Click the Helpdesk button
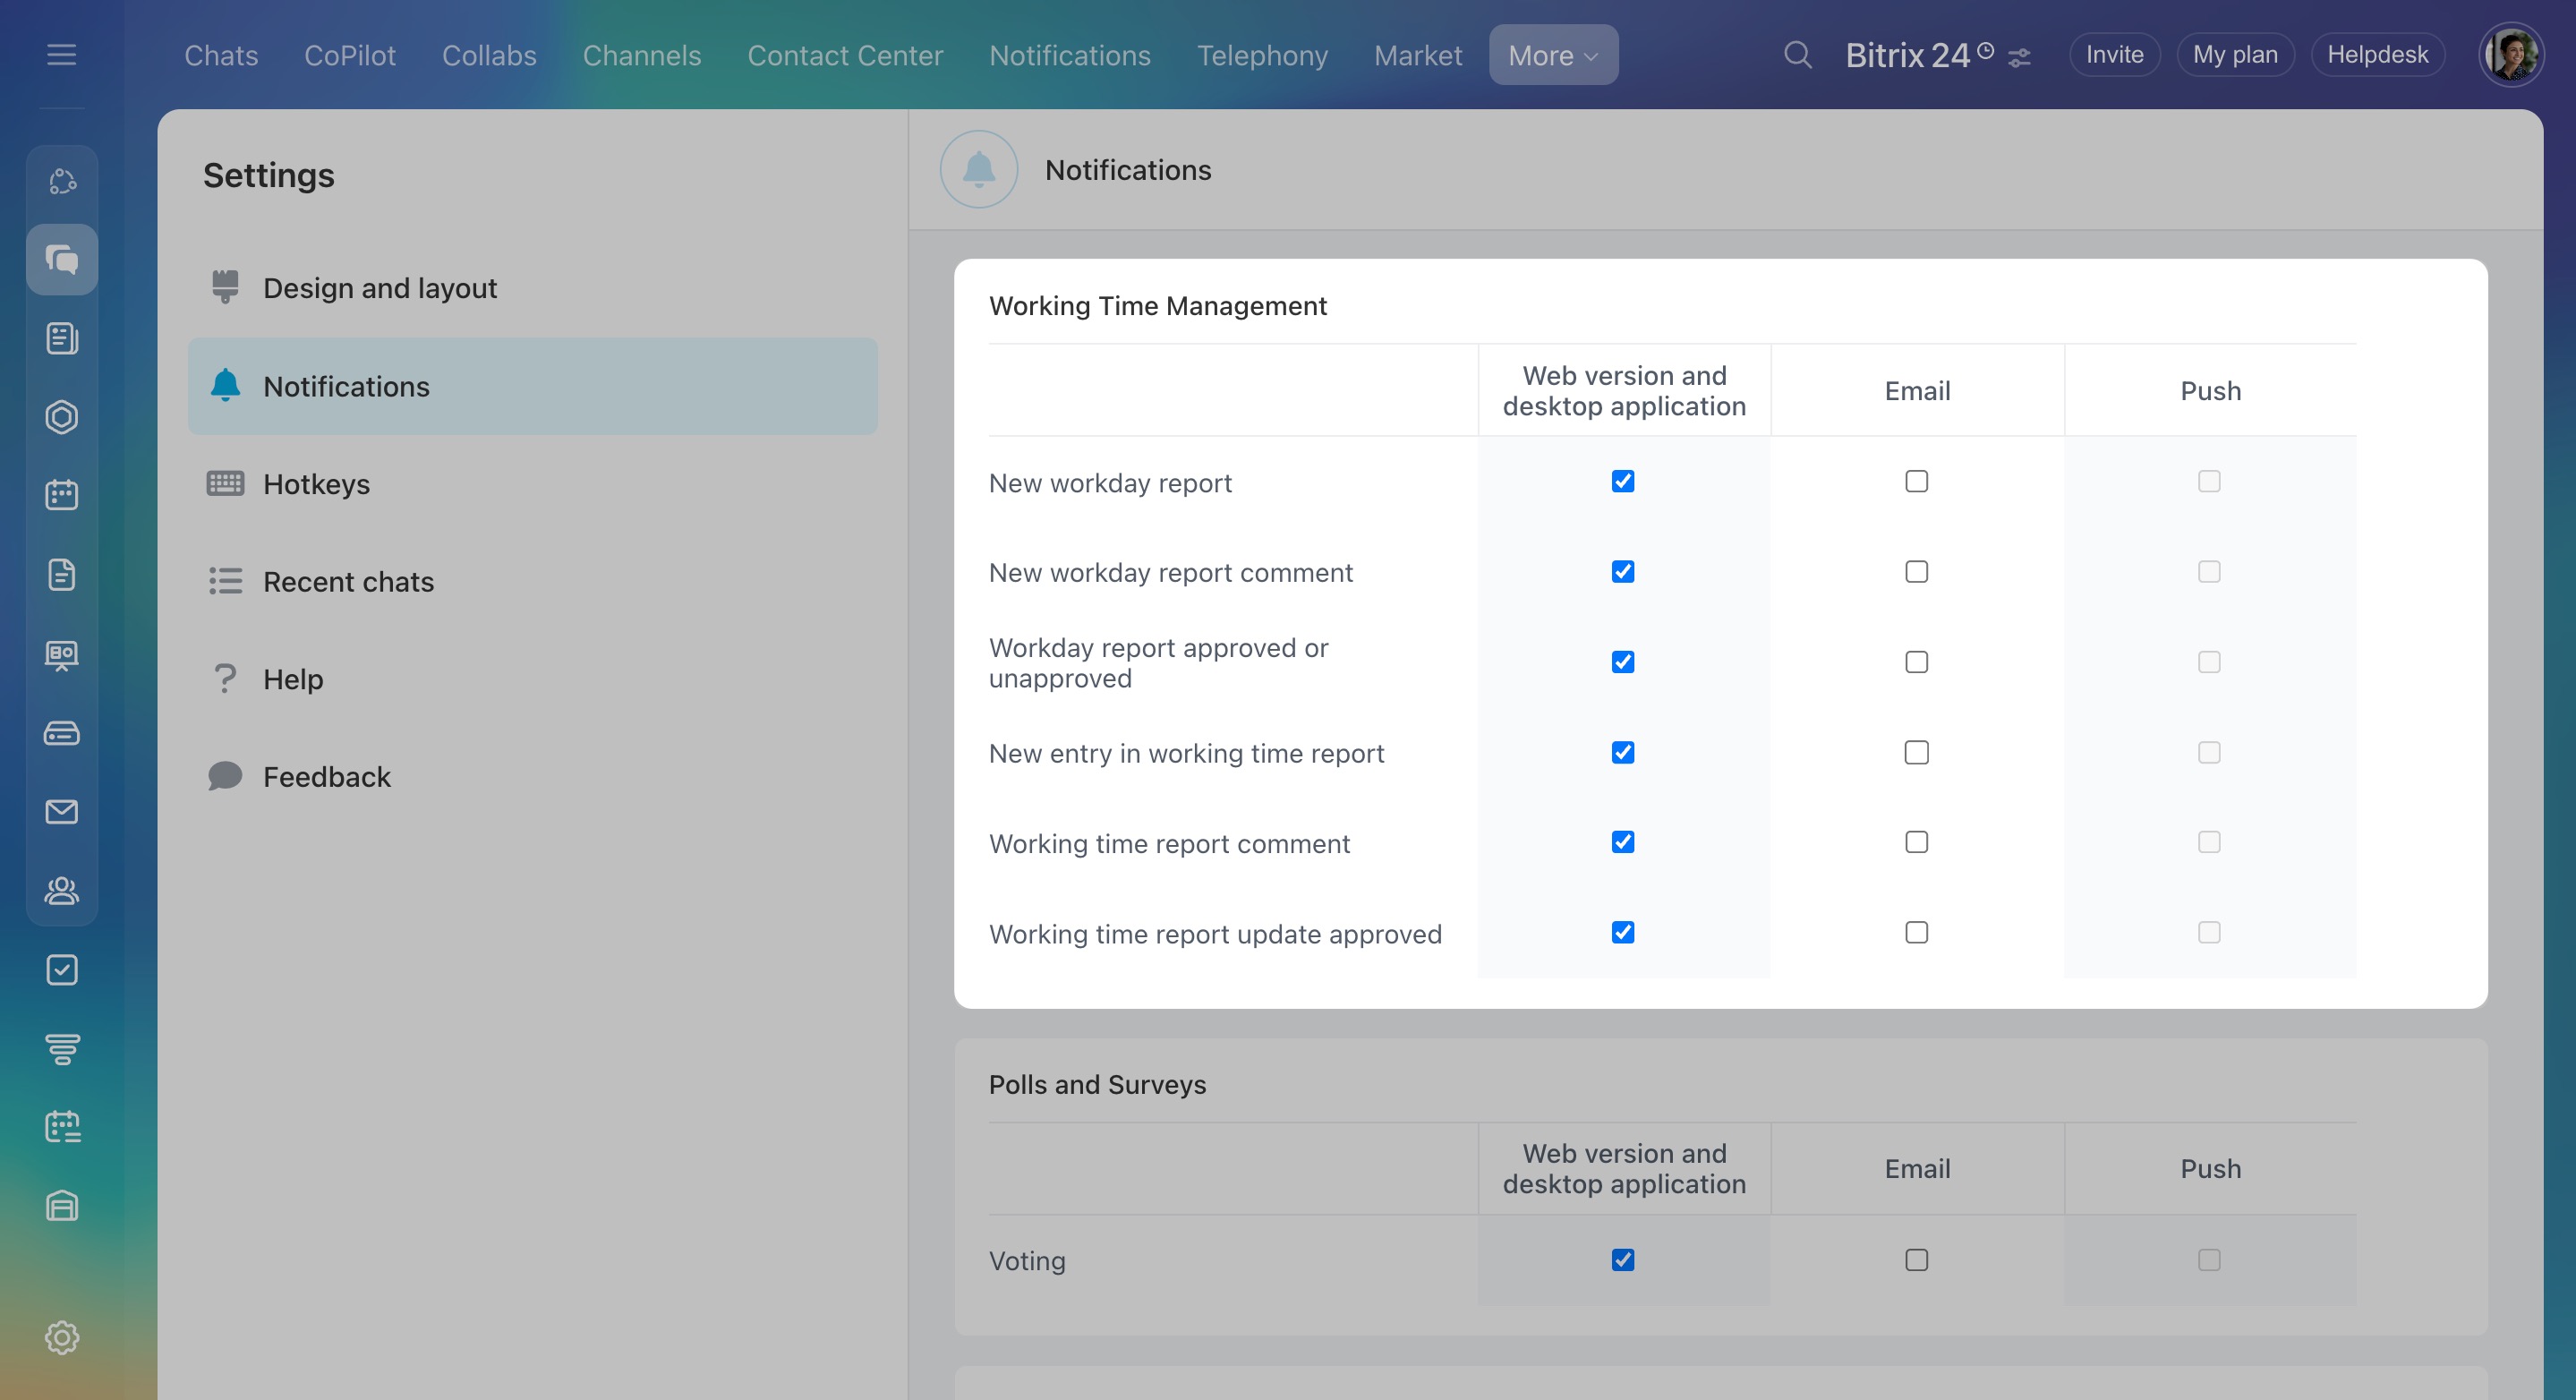This screenshot has height=1400, width=2576. point(2377,54)
